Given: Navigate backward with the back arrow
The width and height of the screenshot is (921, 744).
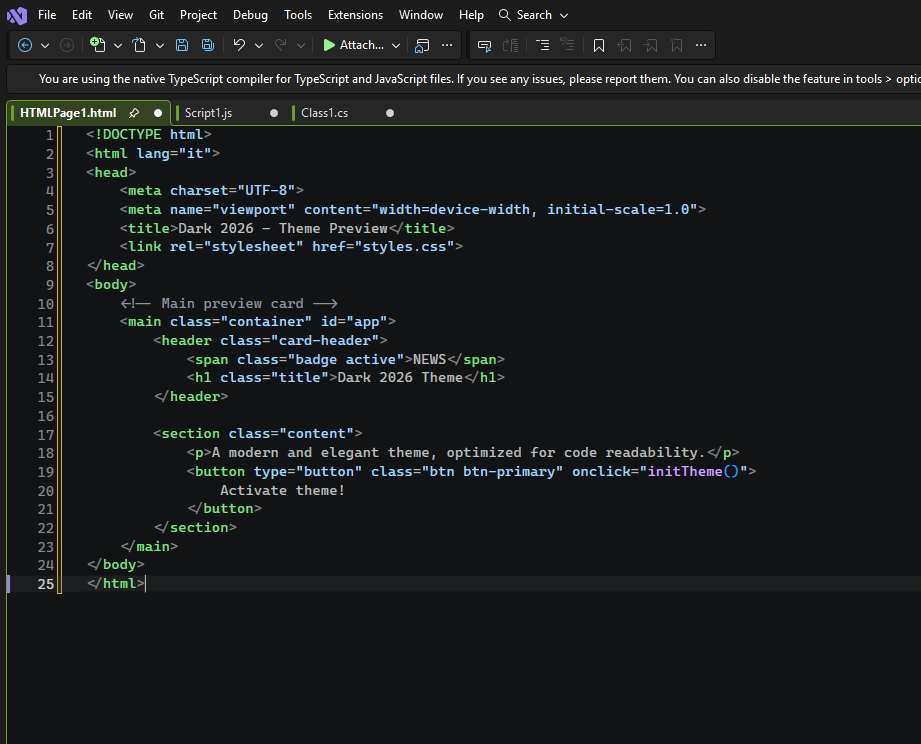Looking at the screenshot, I should coord(25,45).
